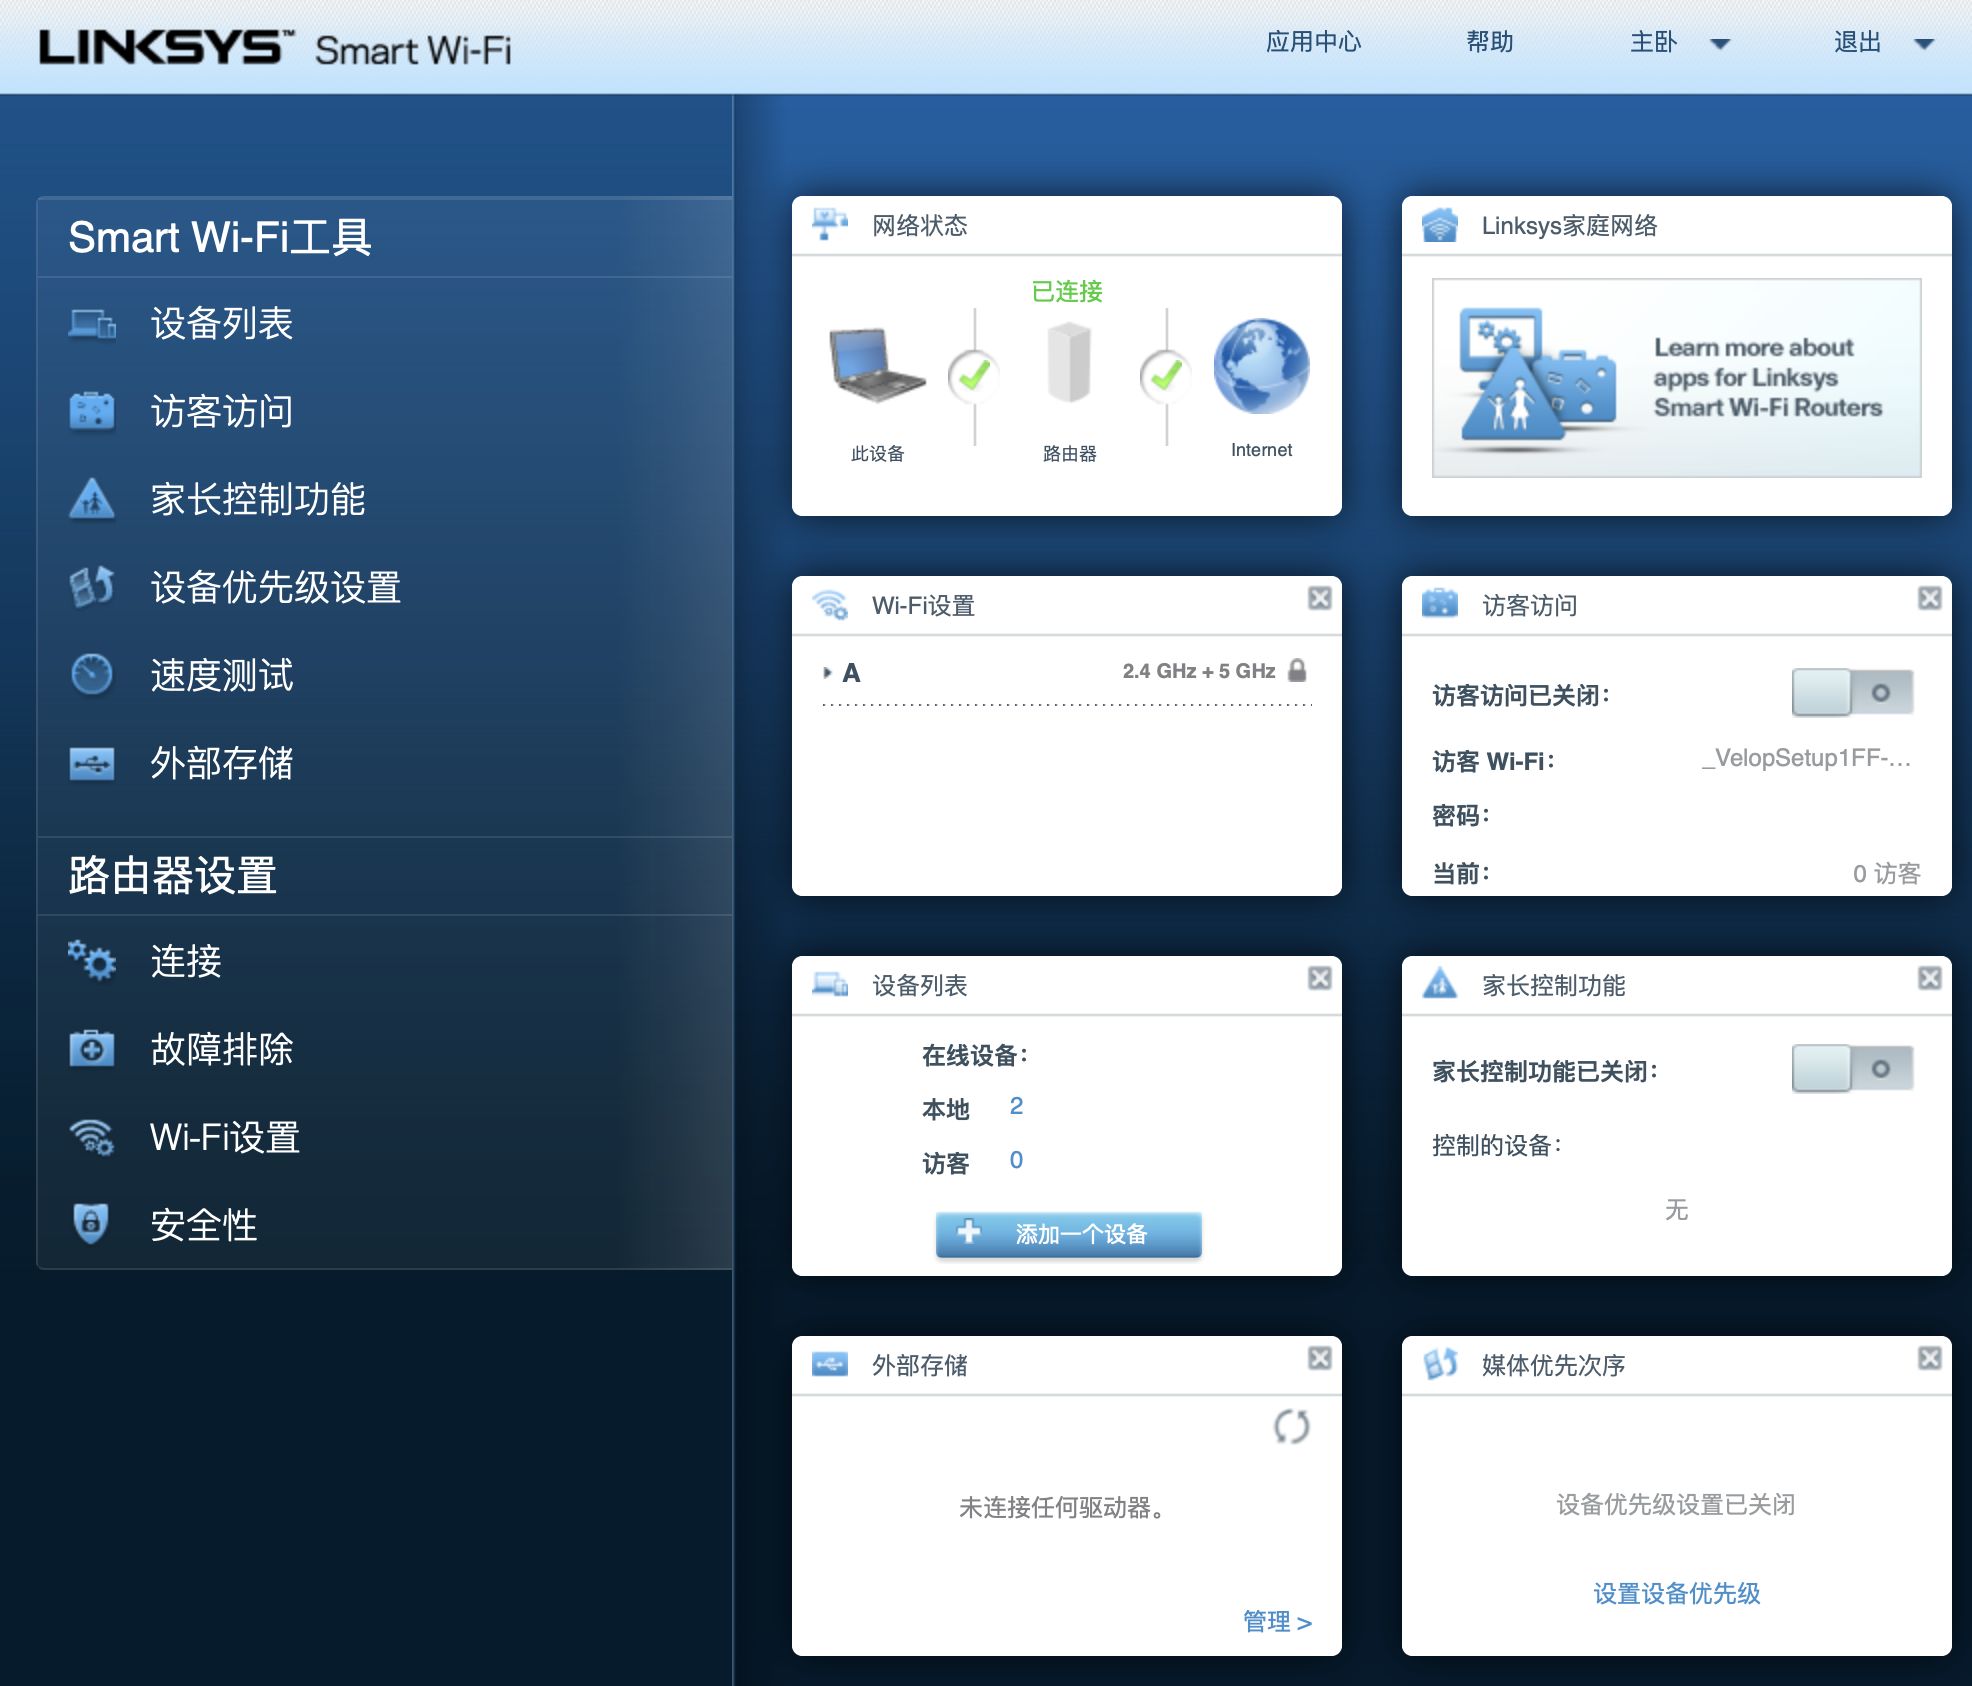Toggle the parental controls (家长控制功能已关闭) switch
Screen dimensions: 1972x1686
(1852, 1069)
